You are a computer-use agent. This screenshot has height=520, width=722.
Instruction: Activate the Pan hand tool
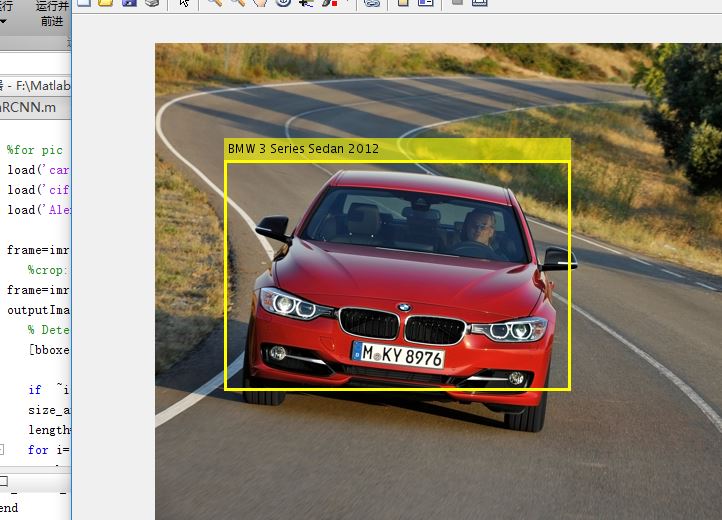point(261,2)
